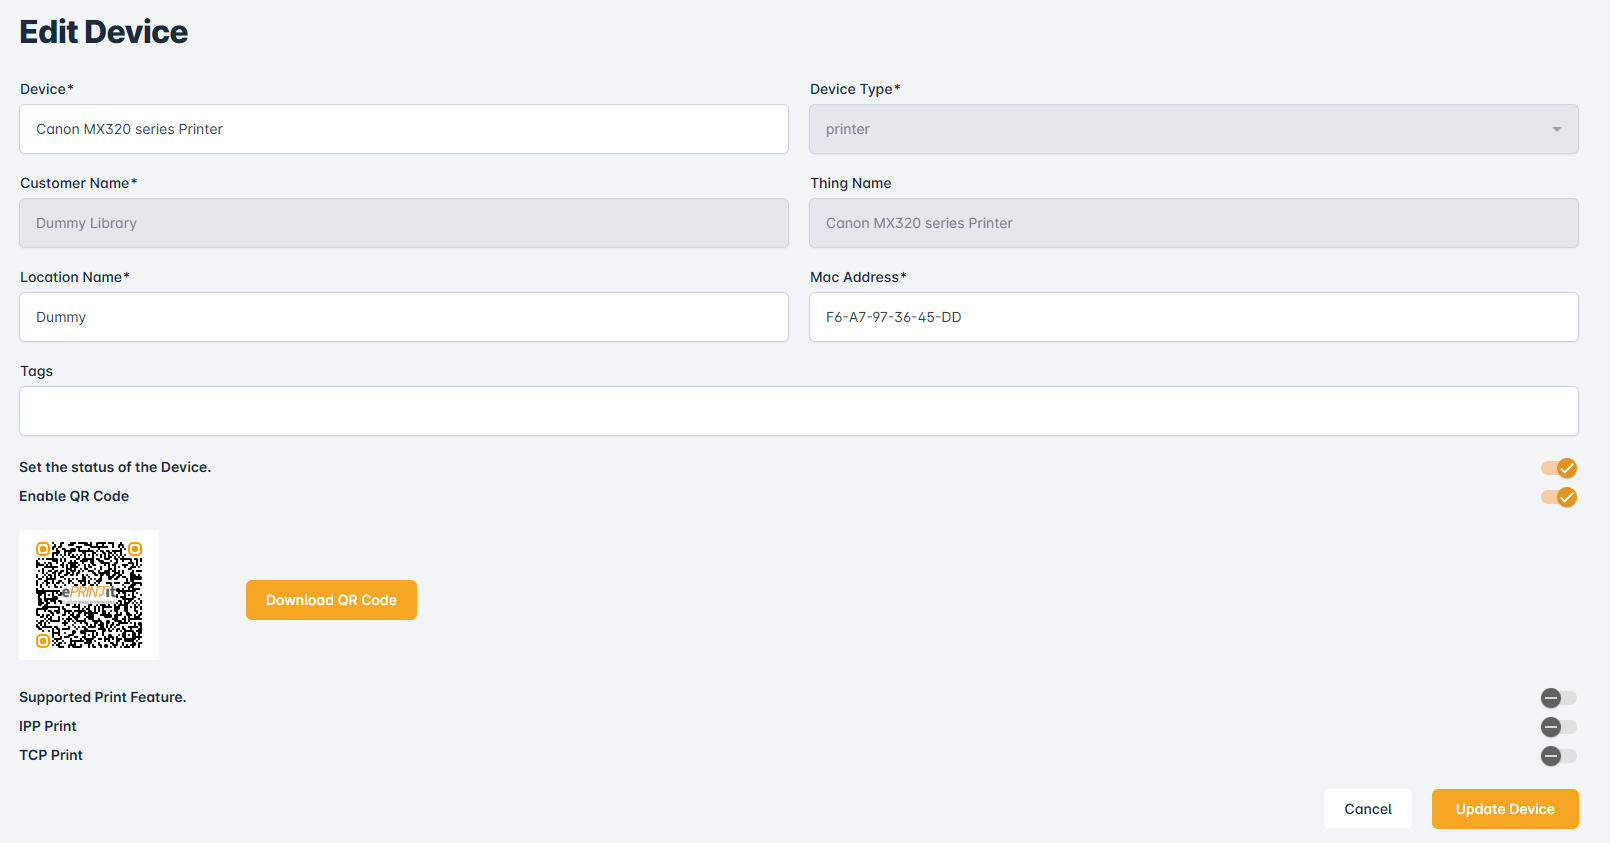Toggle the device status switch
1610x843 pixels.
(x=1558, y=468)
